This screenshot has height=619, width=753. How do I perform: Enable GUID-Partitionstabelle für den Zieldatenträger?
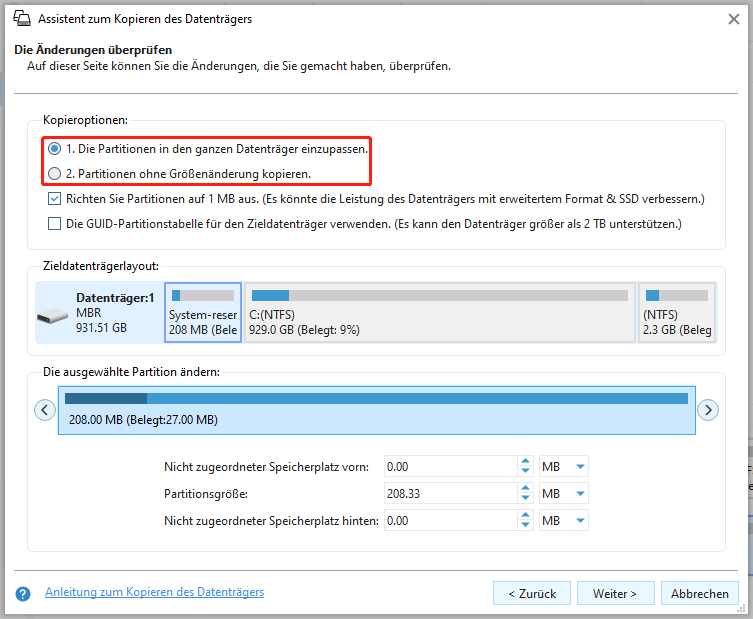tap(54, 224)
